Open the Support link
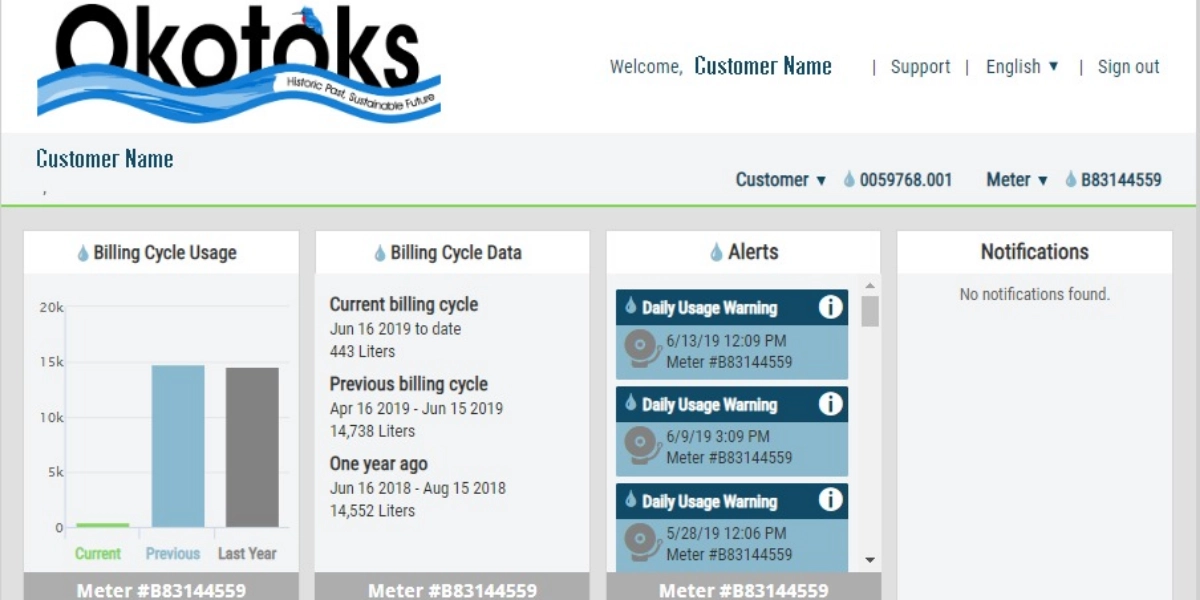The height and width of the screenshot is (600, 1200). 920,67
